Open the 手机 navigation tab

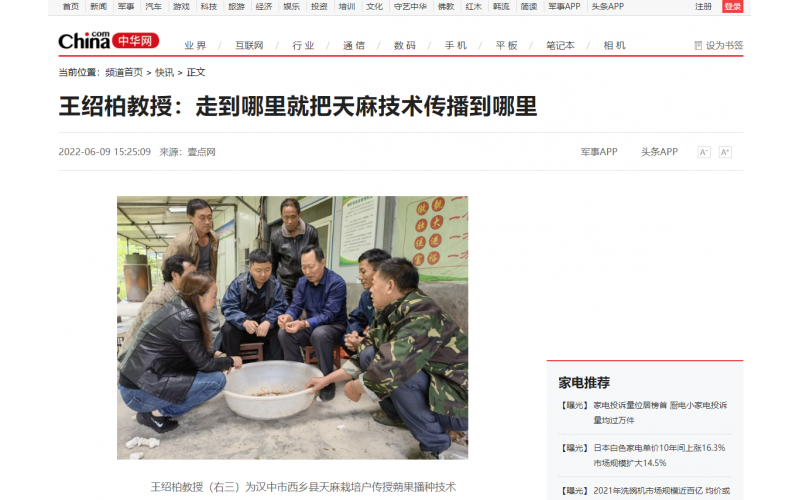(x=456, y=45)
